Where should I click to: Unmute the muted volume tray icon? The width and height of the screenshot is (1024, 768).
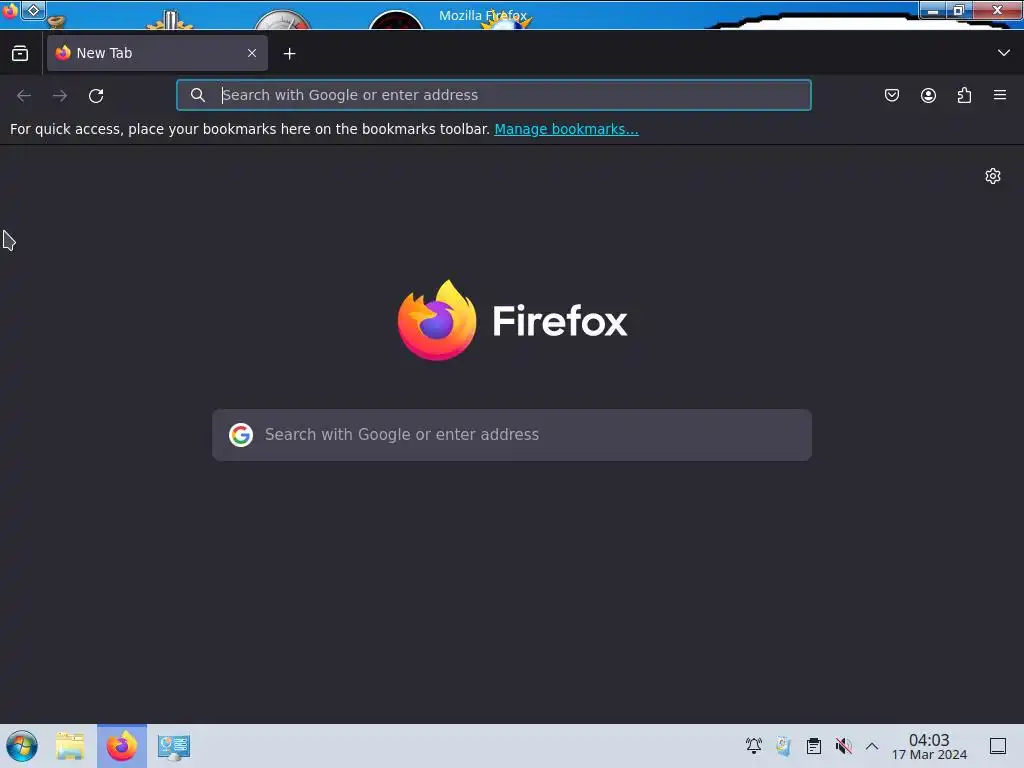tap(843, 746)
